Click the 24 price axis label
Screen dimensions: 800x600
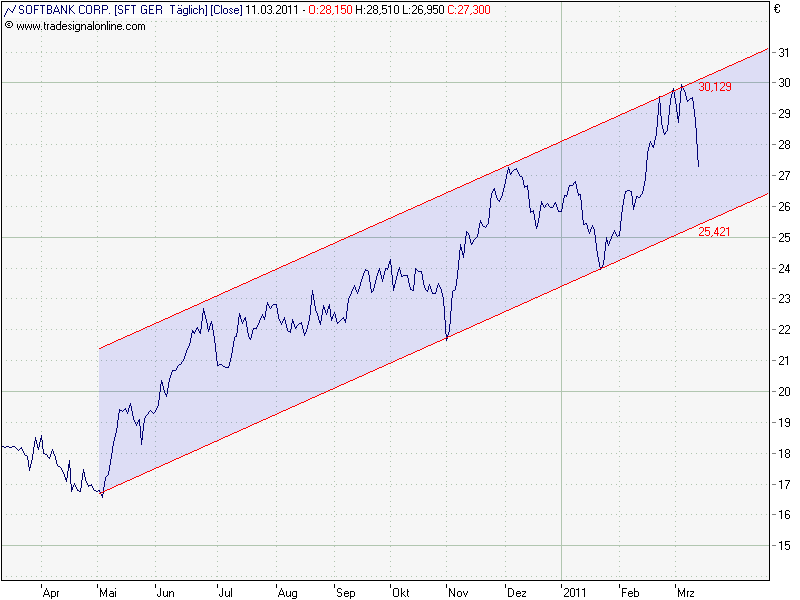coord(784,268)
